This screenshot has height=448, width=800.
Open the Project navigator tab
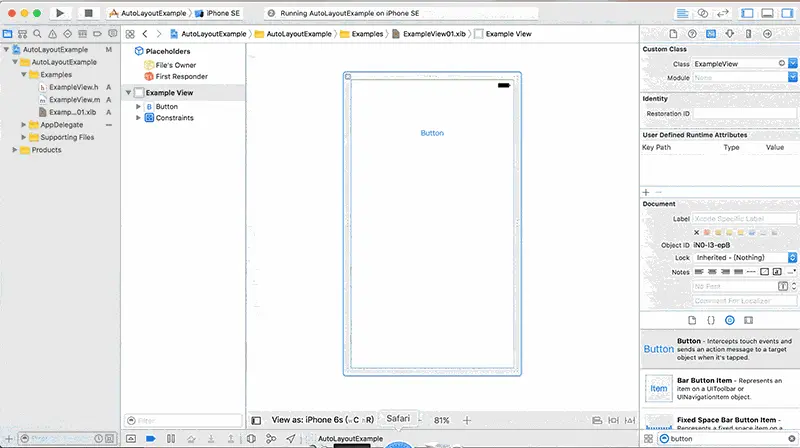(7, 34)
